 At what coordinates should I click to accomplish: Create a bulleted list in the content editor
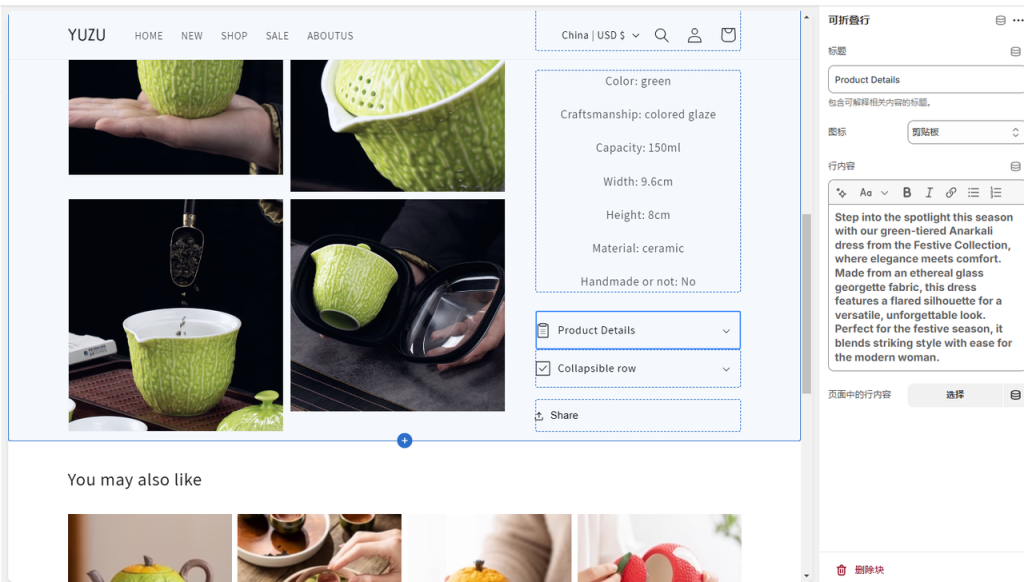pos(973,192)
